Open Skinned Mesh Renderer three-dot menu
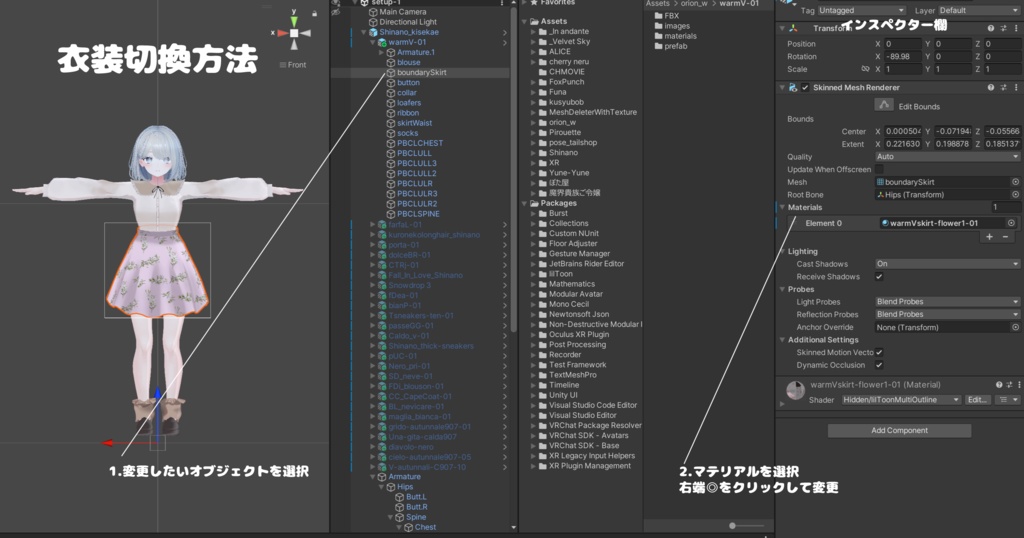This screenshot has width=1024, height=538. point(1016,87)
